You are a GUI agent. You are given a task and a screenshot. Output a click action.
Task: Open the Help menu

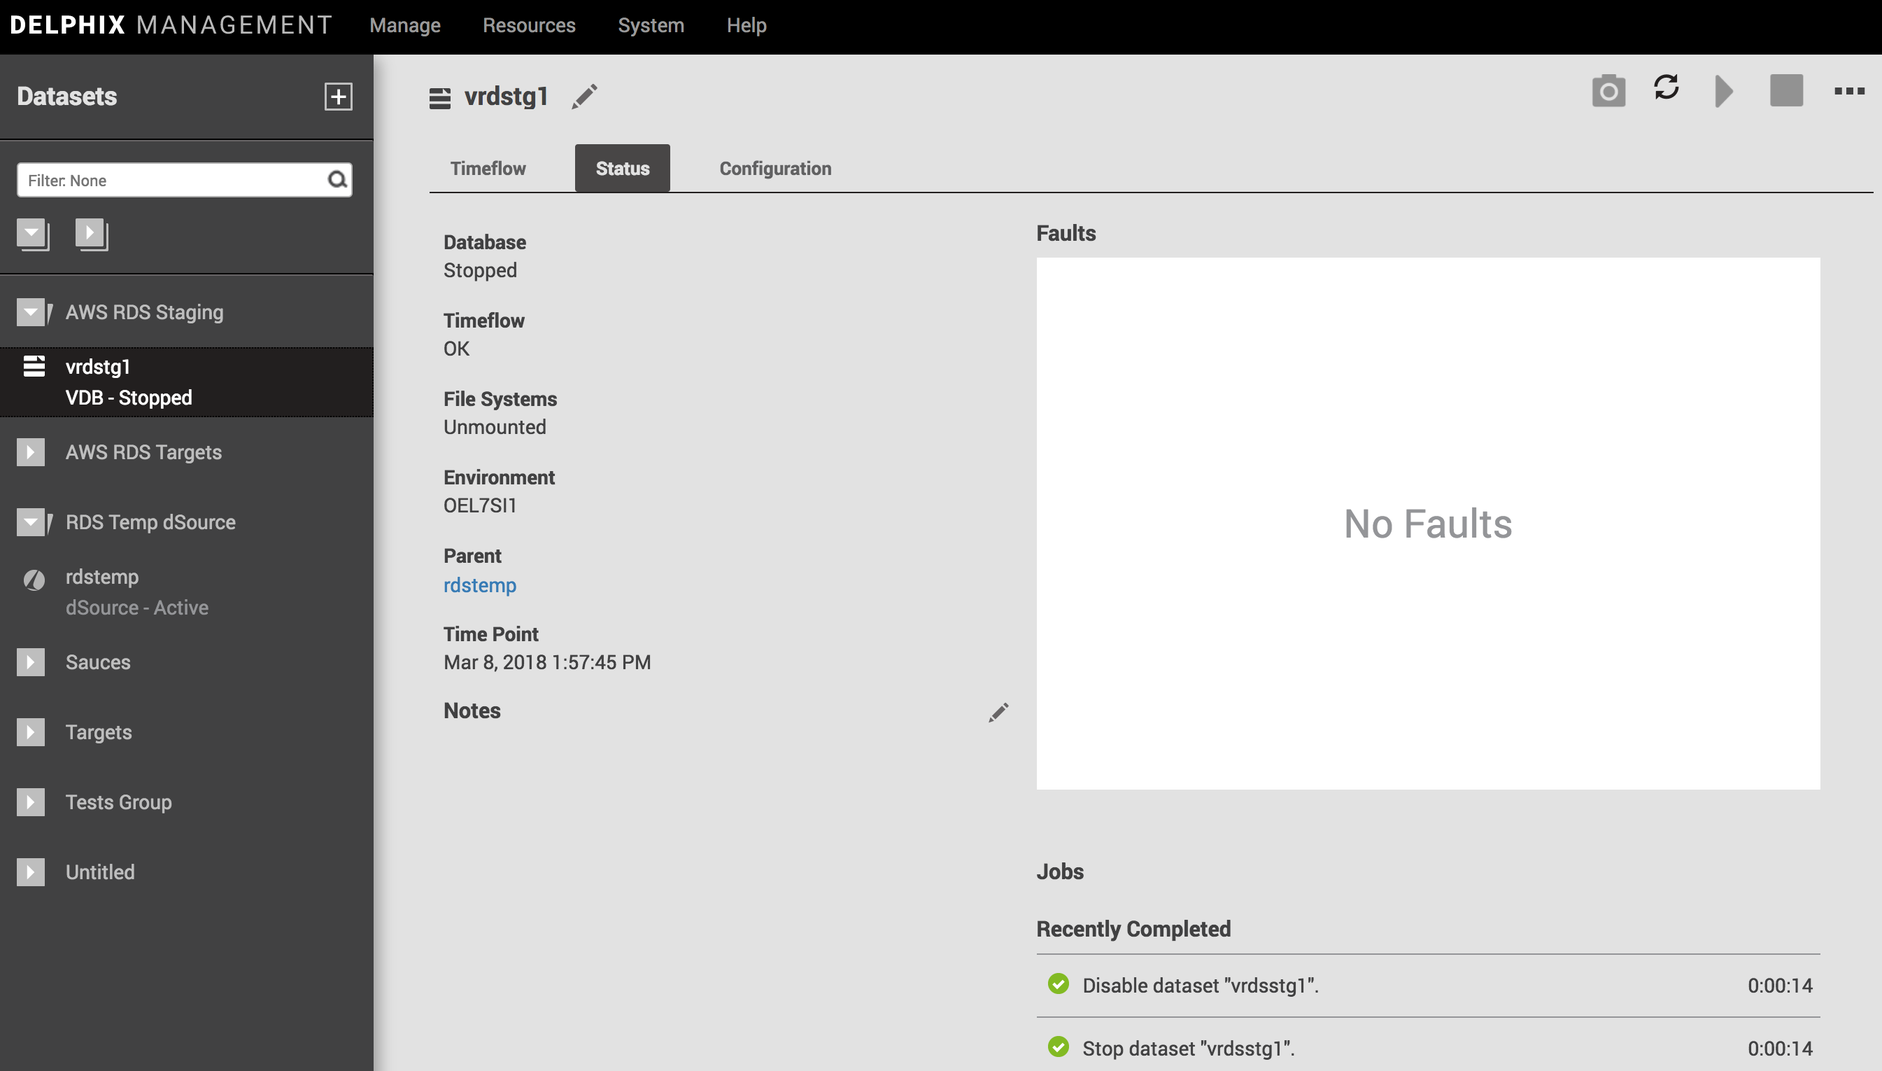click(746, 26)
